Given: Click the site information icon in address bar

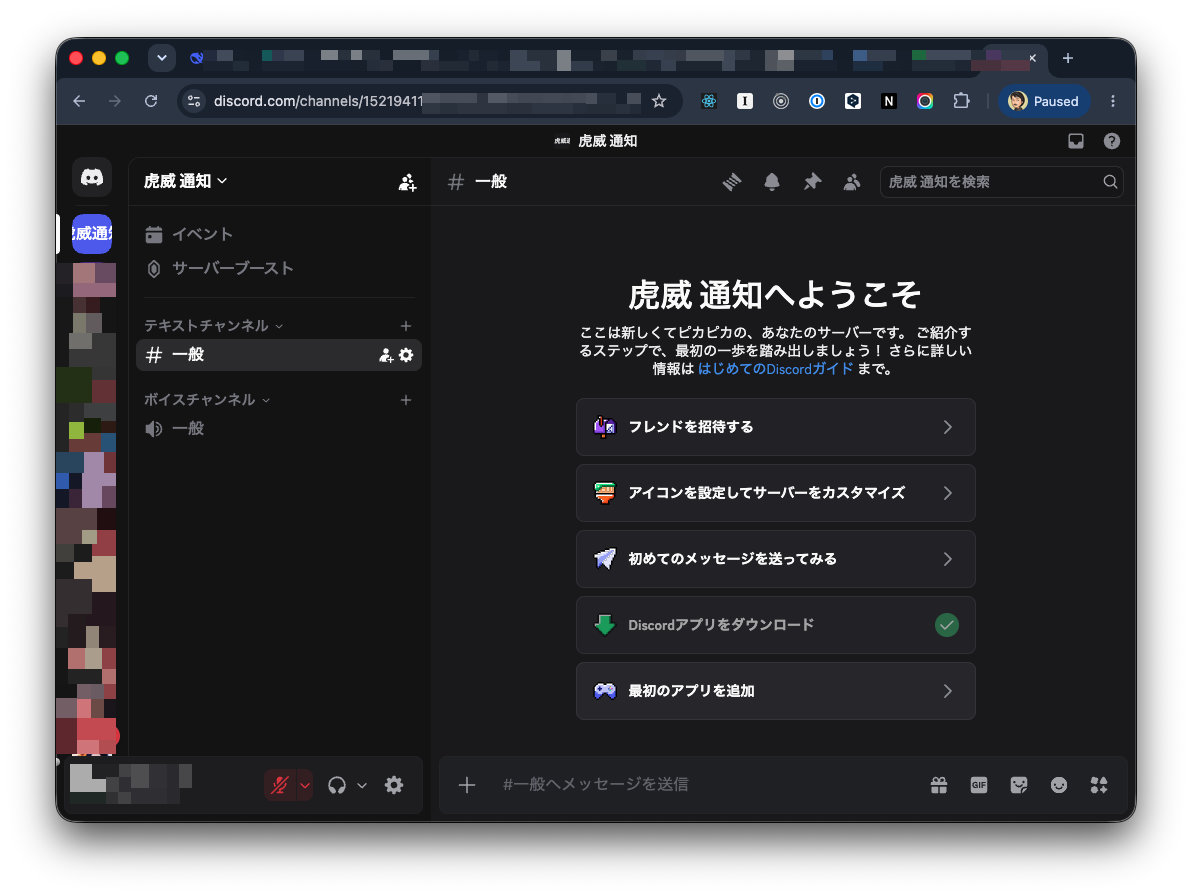Looking at the screenshot, I should pos(194,101).
